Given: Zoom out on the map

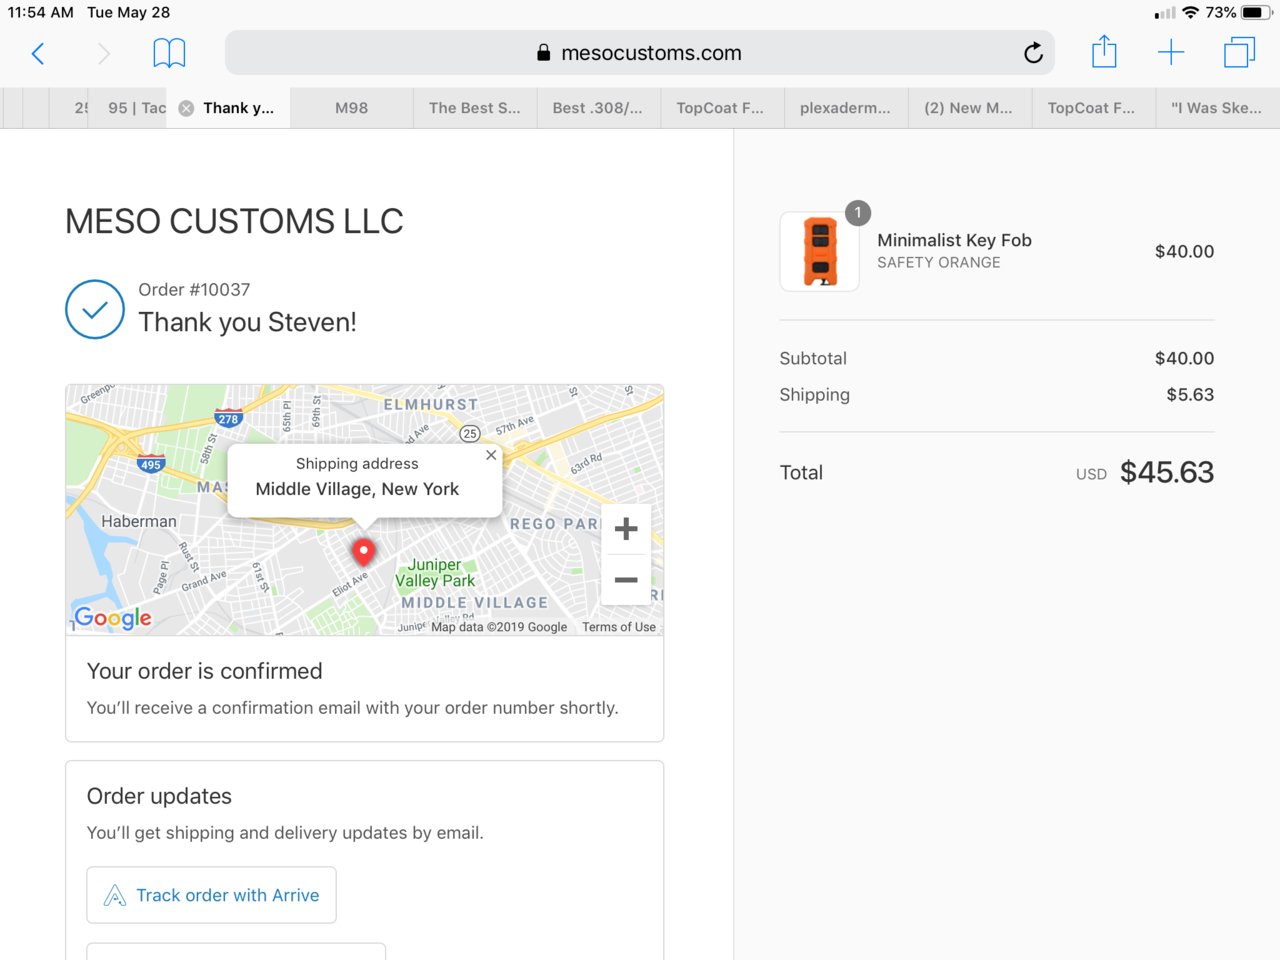Looking at the screenshot, I should click(626, 580).
